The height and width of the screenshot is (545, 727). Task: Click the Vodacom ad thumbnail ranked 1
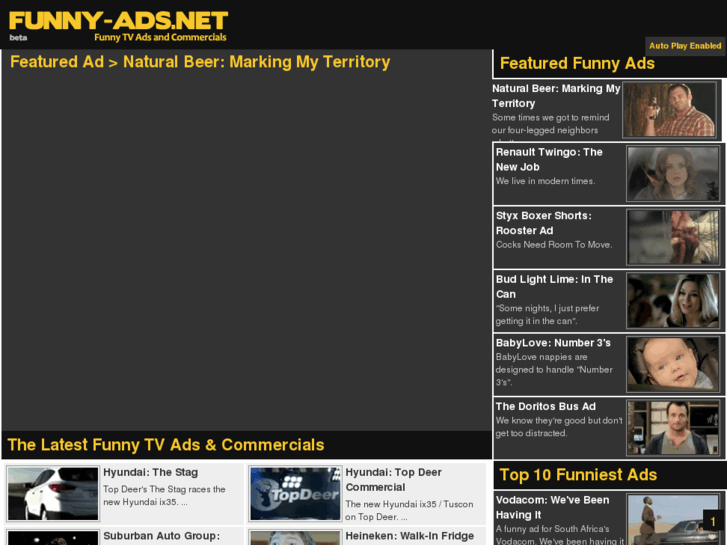673,519
